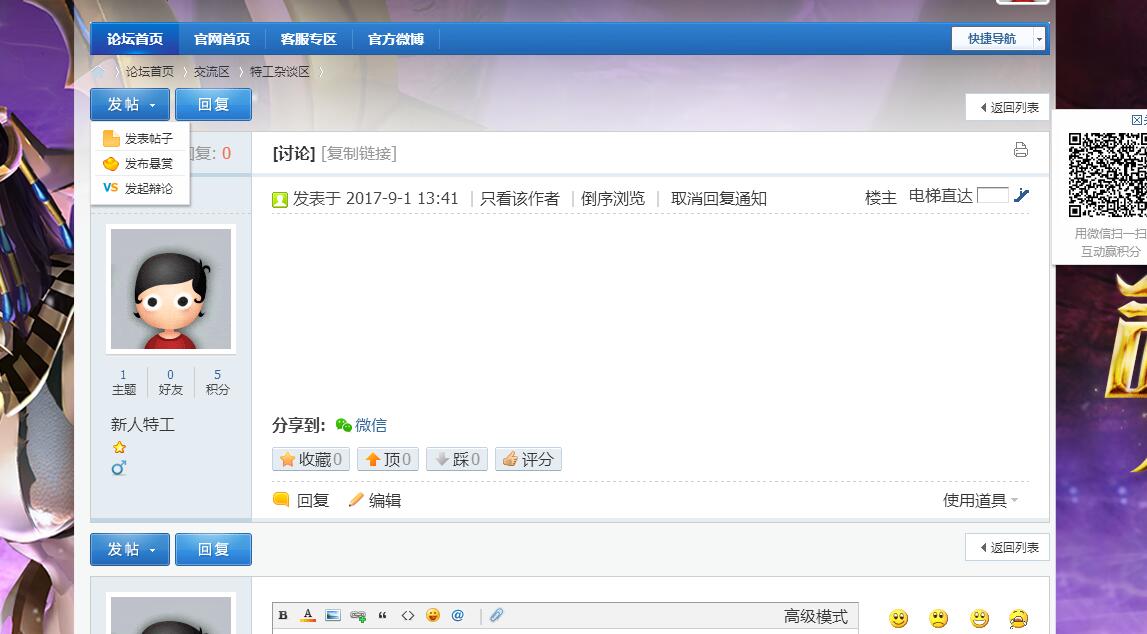This screenshot has height=634, width=1147.
Task: Insert a code block in the editor
Action: [406, 615]
